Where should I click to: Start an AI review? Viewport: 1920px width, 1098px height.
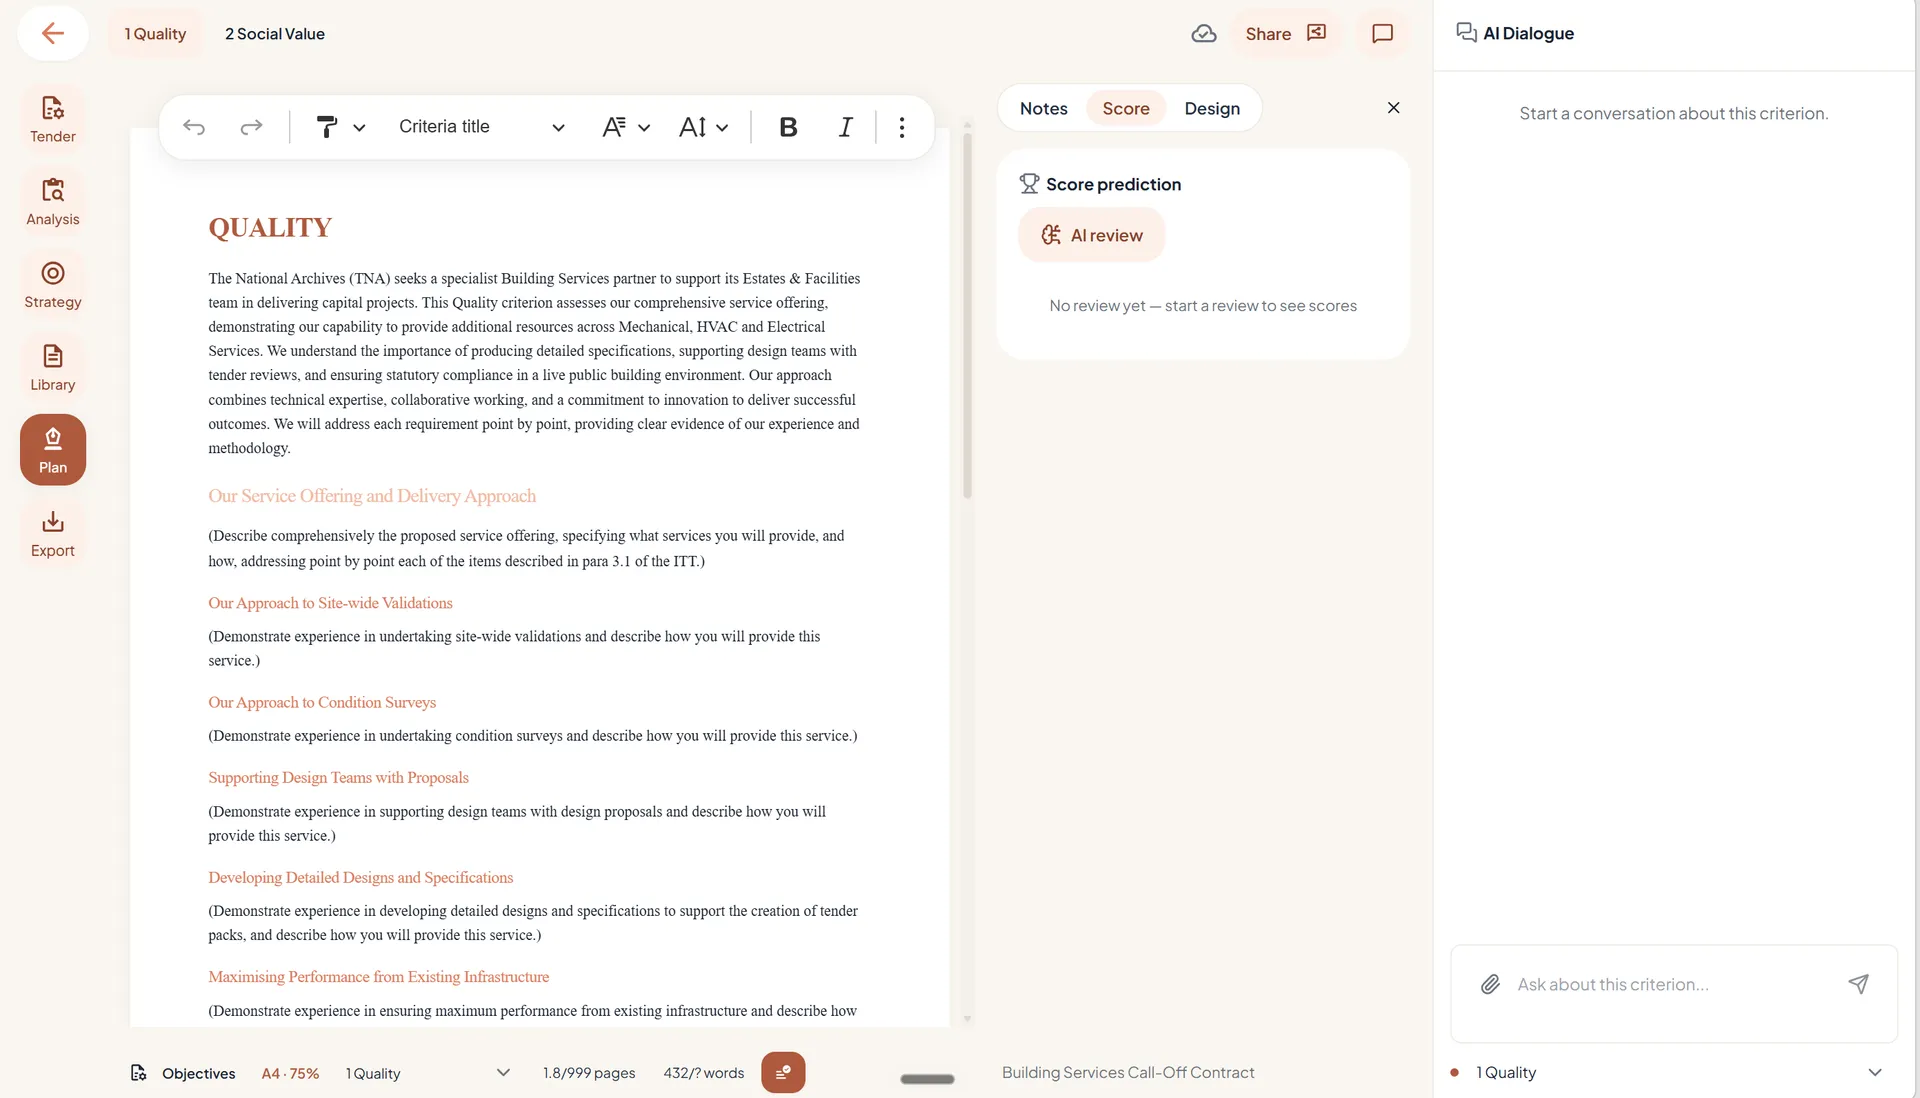(x=1092, y=235)
